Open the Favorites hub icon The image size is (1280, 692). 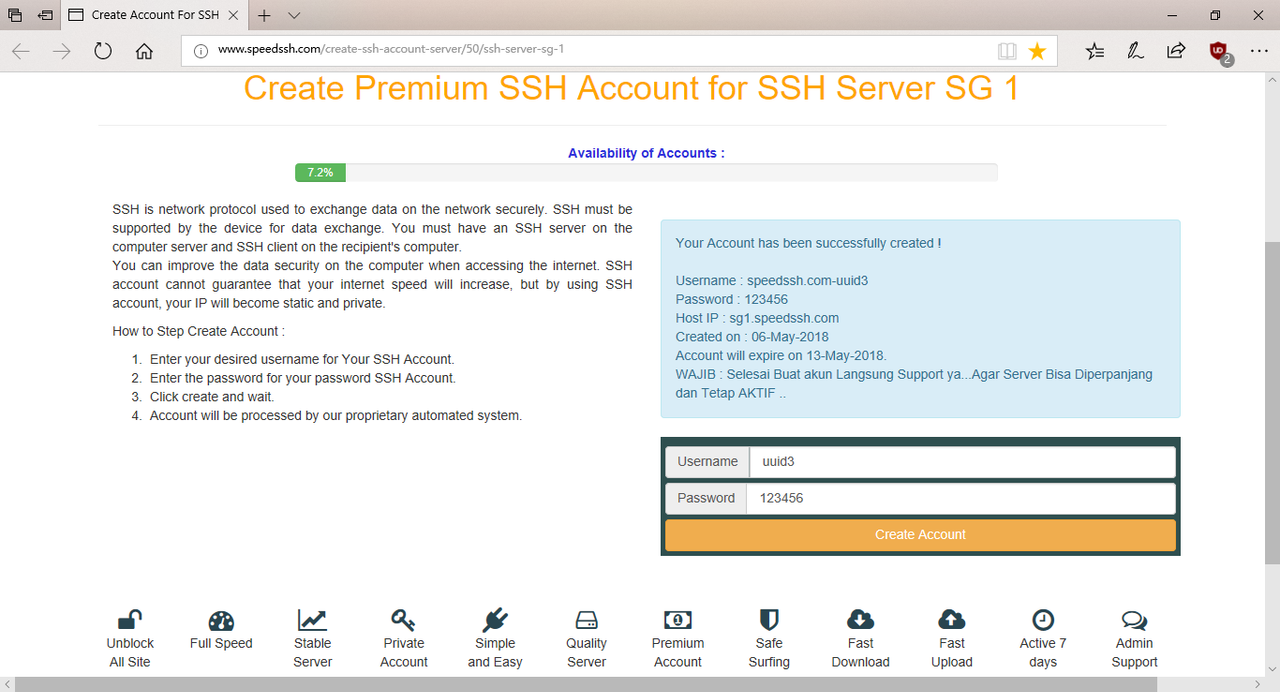1095,51
